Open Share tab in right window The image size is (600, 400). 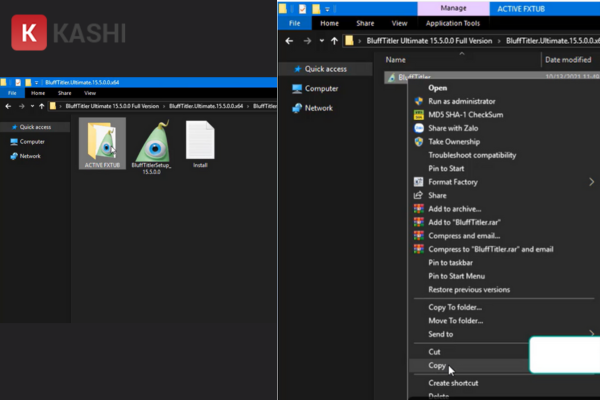(365, 23)
